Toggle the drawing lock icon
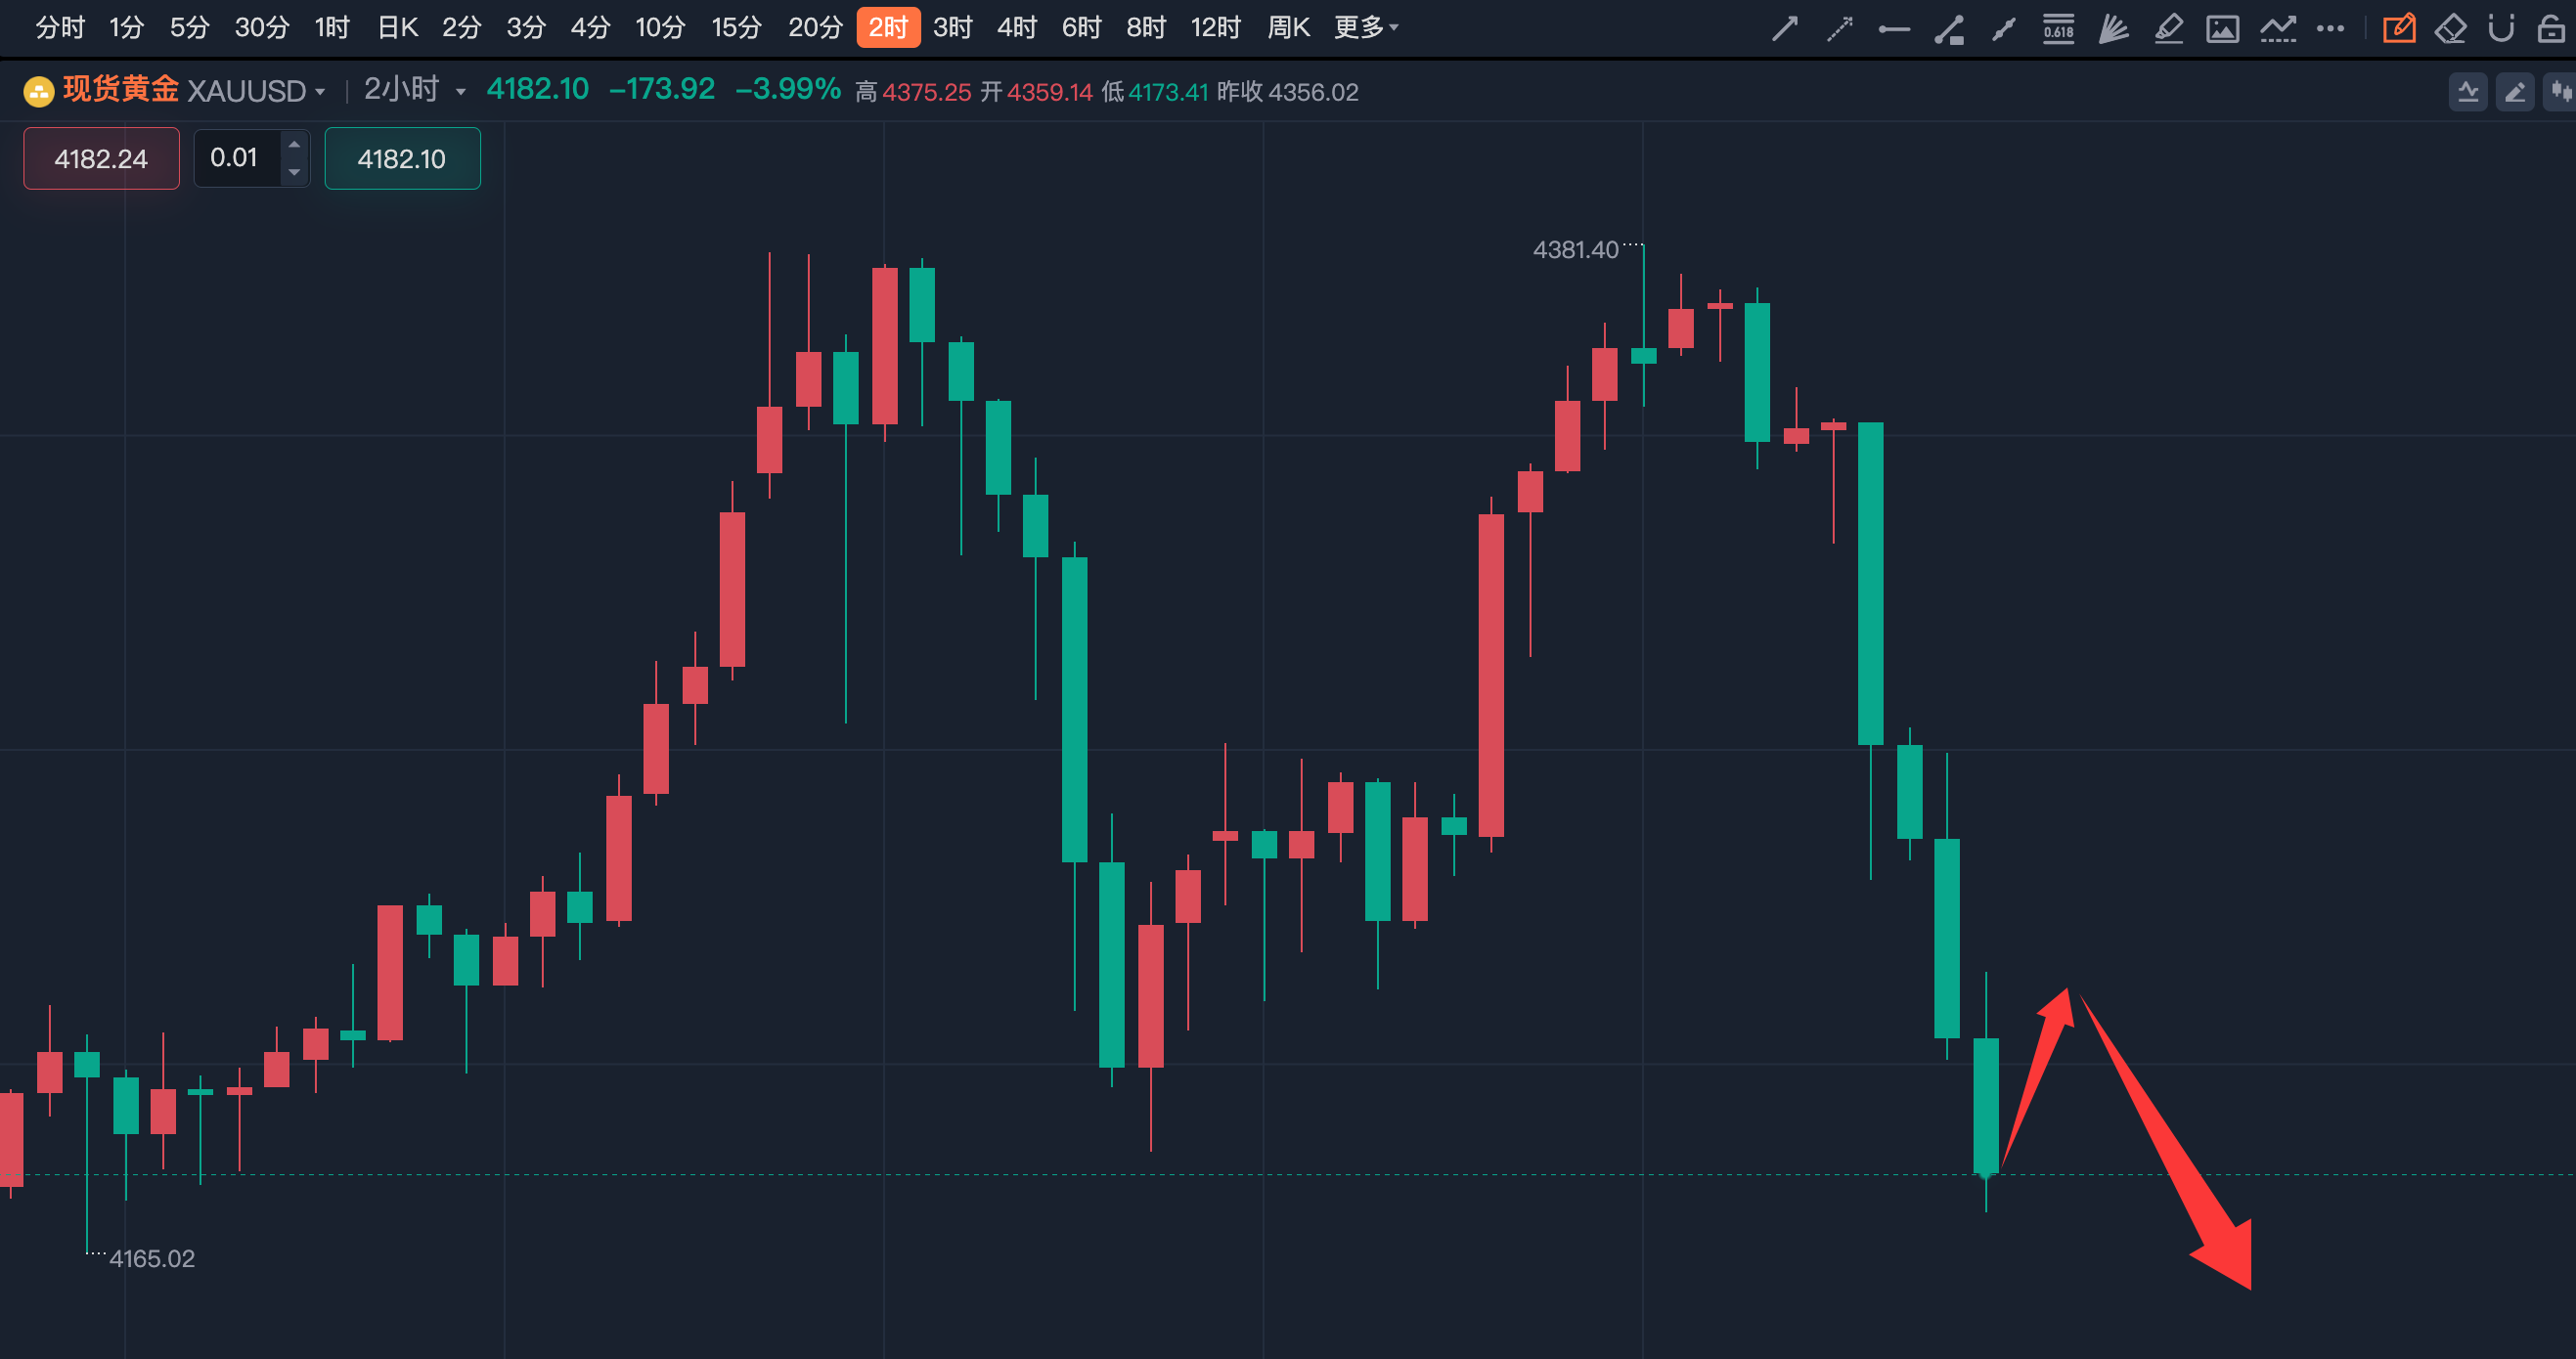The image size is (2576, 1359). pyautogui.click(x=2551, y=29)
